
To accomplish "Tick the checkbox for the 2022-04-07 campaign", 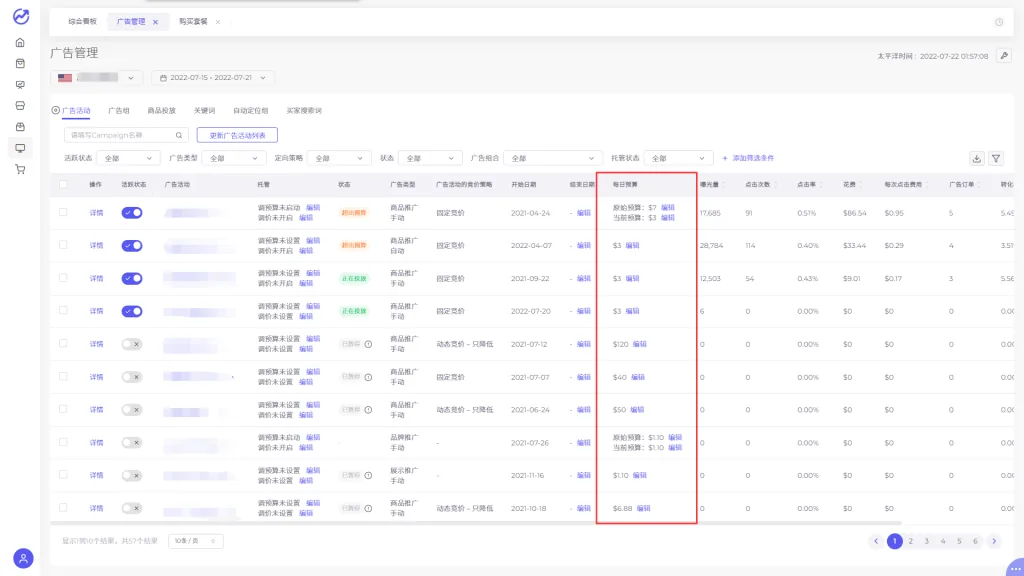I will [x=63, y=245].
